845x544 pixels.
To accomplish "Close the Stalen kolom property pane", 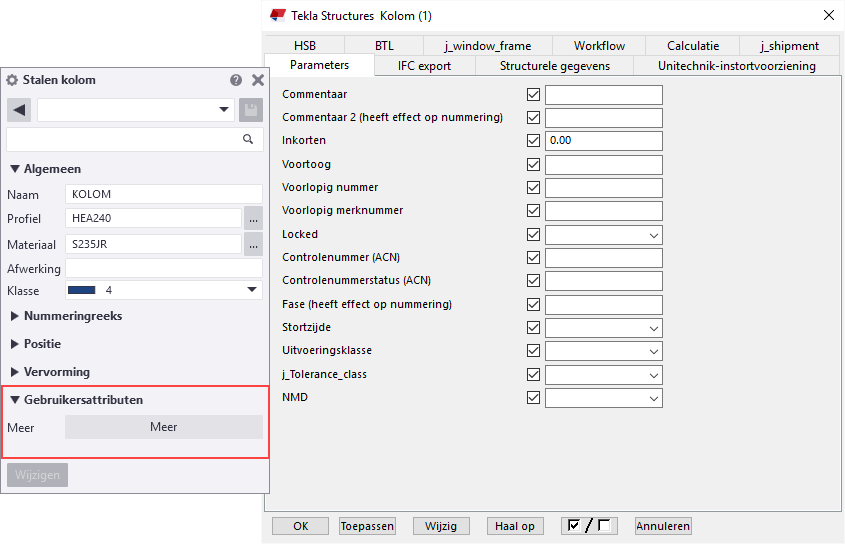I will 258,80.
